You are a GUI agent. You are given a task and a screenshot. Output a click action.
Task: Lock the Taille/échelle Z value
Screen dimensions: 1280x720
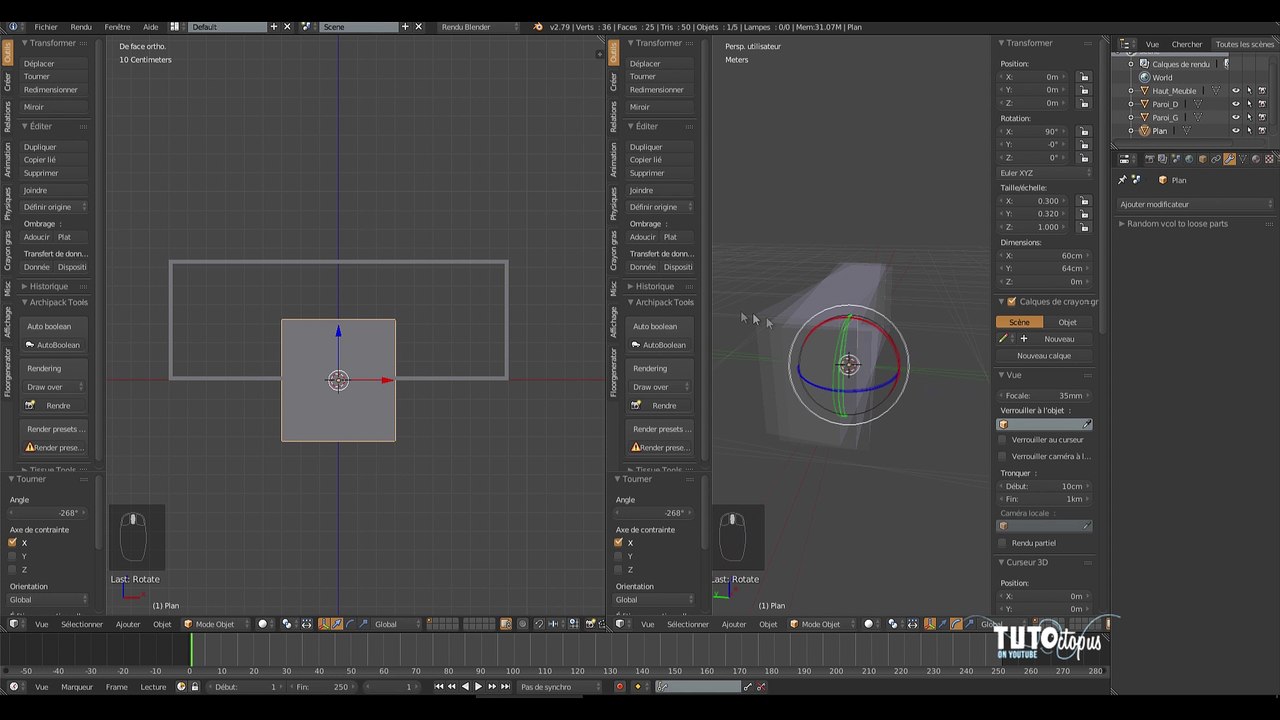[1084, 227]
